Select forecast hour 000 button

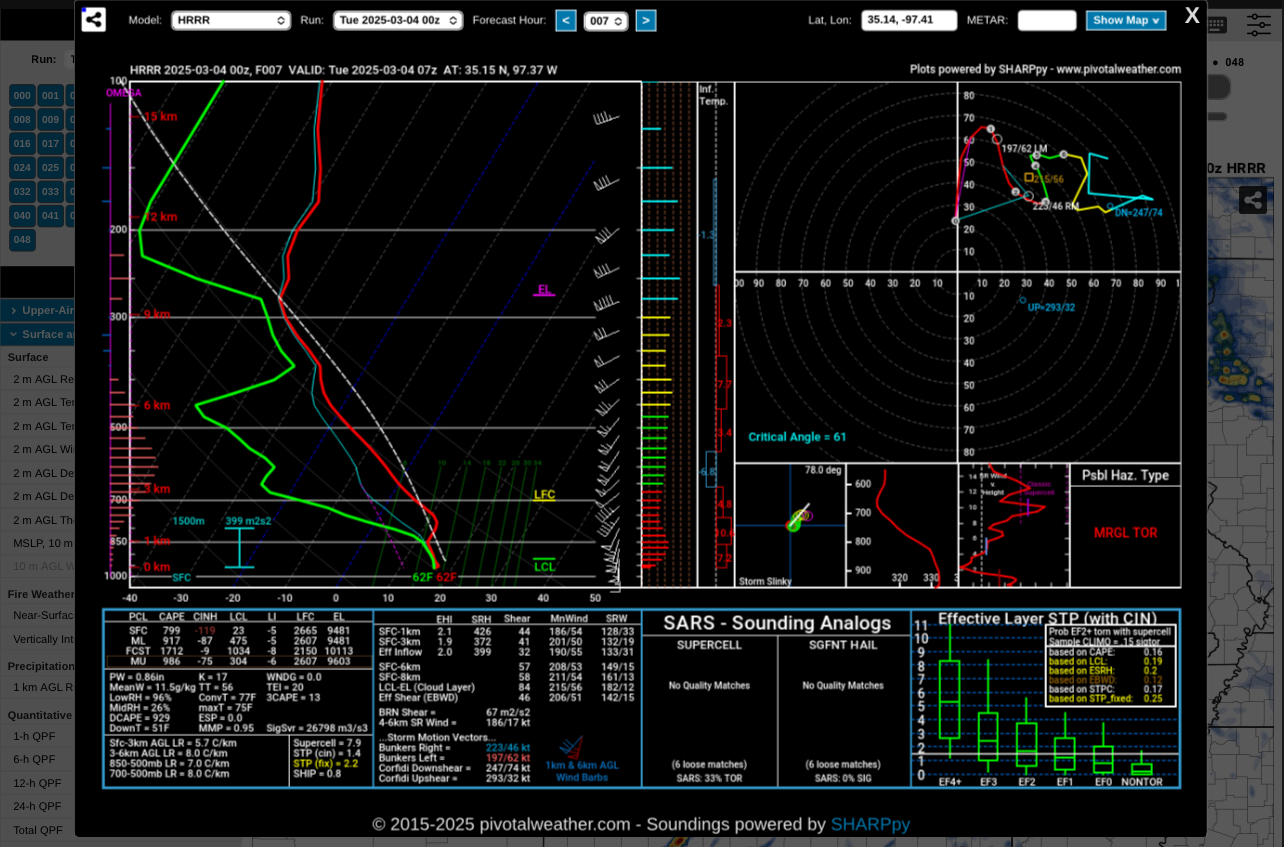[x=22, y=96]
